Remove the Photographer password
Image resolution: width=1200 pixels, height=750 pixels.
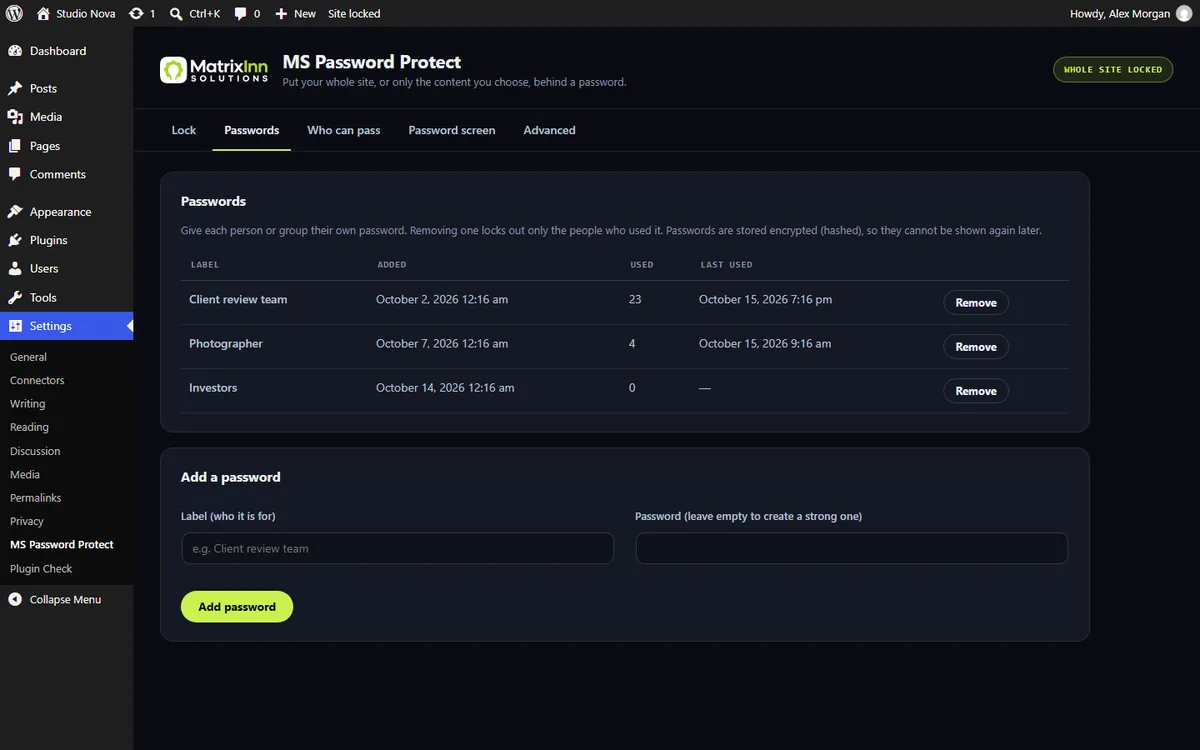[x=976, y=347]
